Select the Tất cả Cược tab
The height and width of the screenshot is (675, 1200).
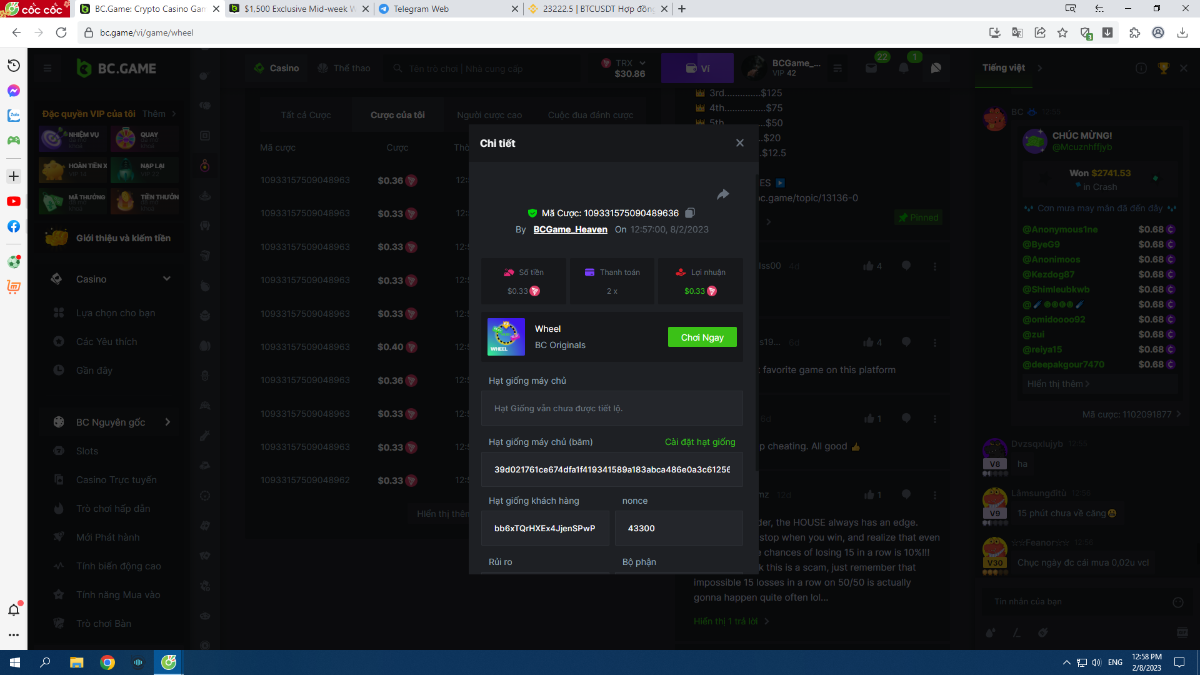tap(306, 115)
